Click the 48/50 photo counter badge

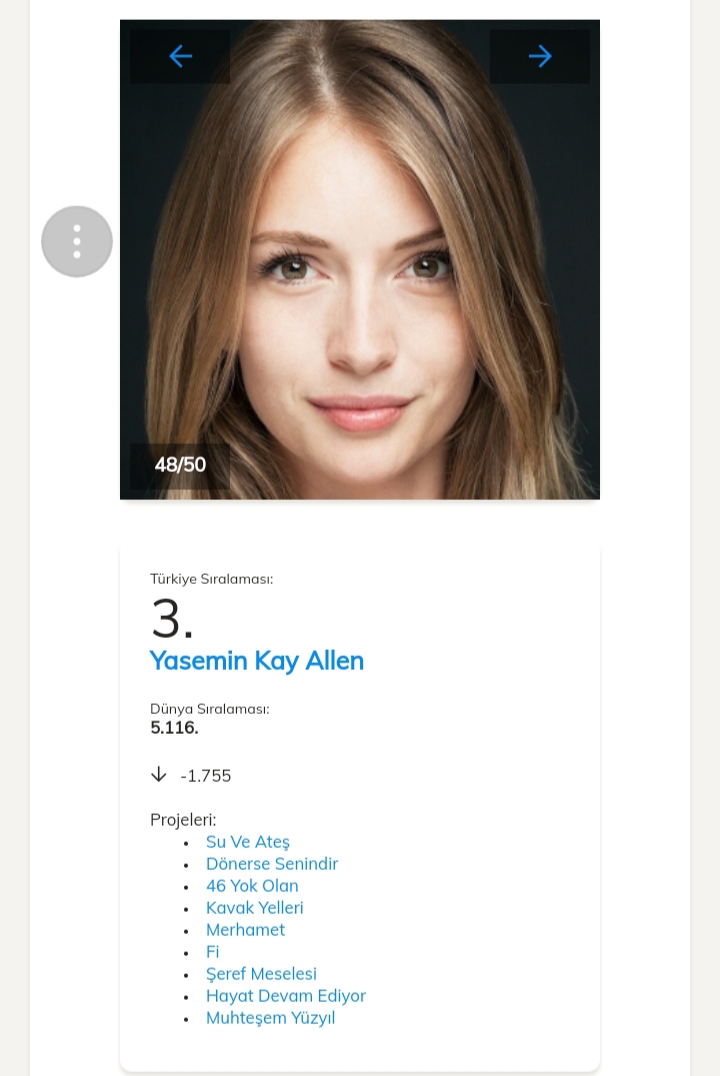pos(180,465)
